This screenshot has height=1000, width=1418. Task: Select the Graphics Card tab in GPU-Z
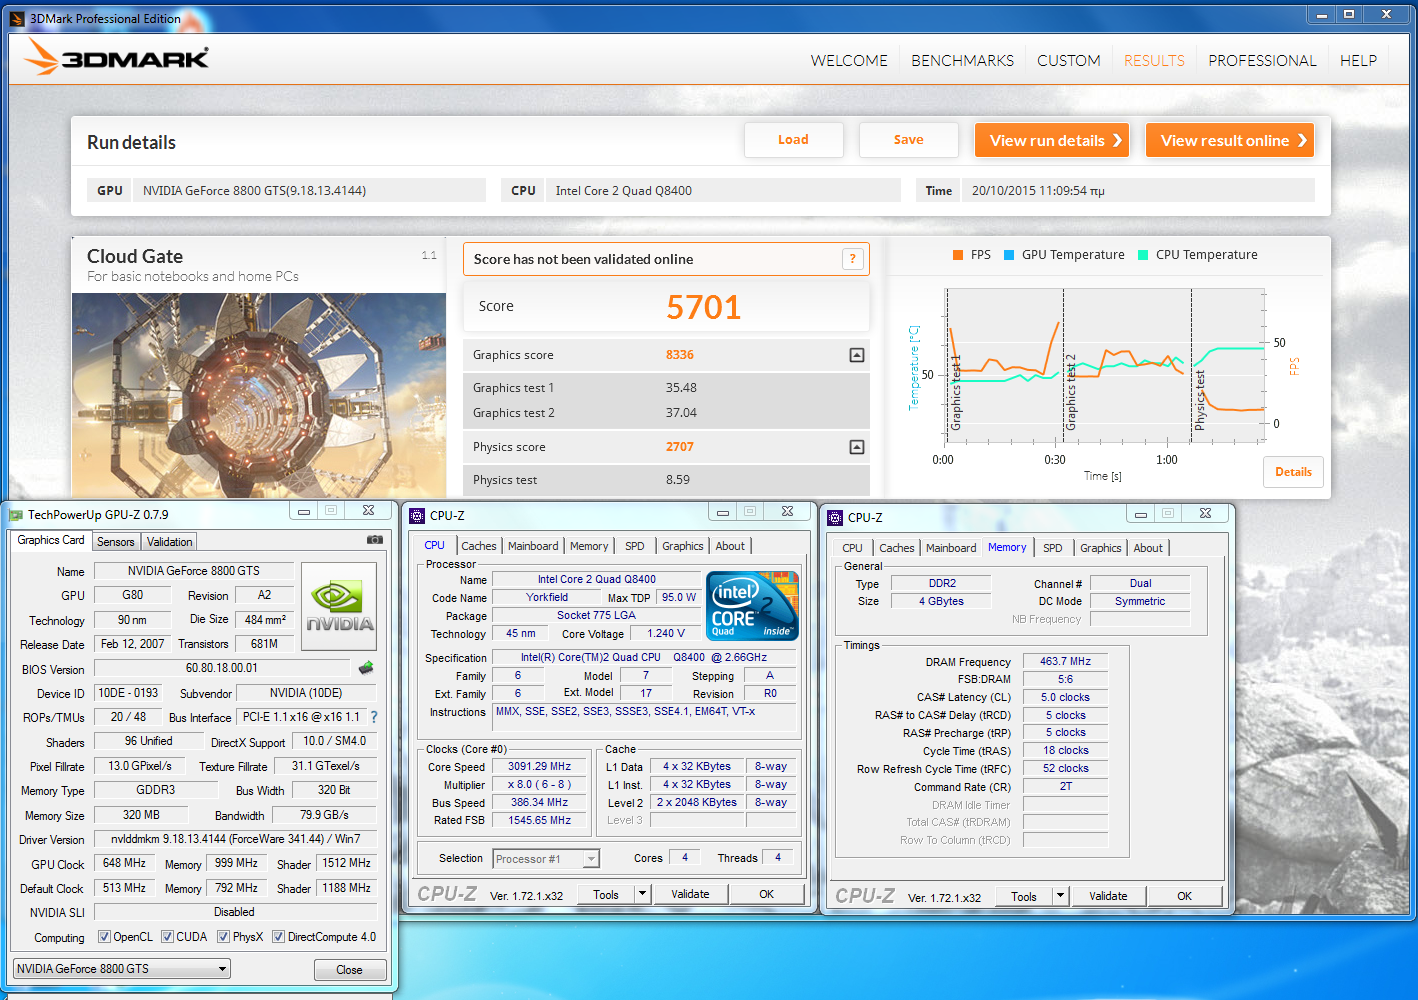pos(51,540)
